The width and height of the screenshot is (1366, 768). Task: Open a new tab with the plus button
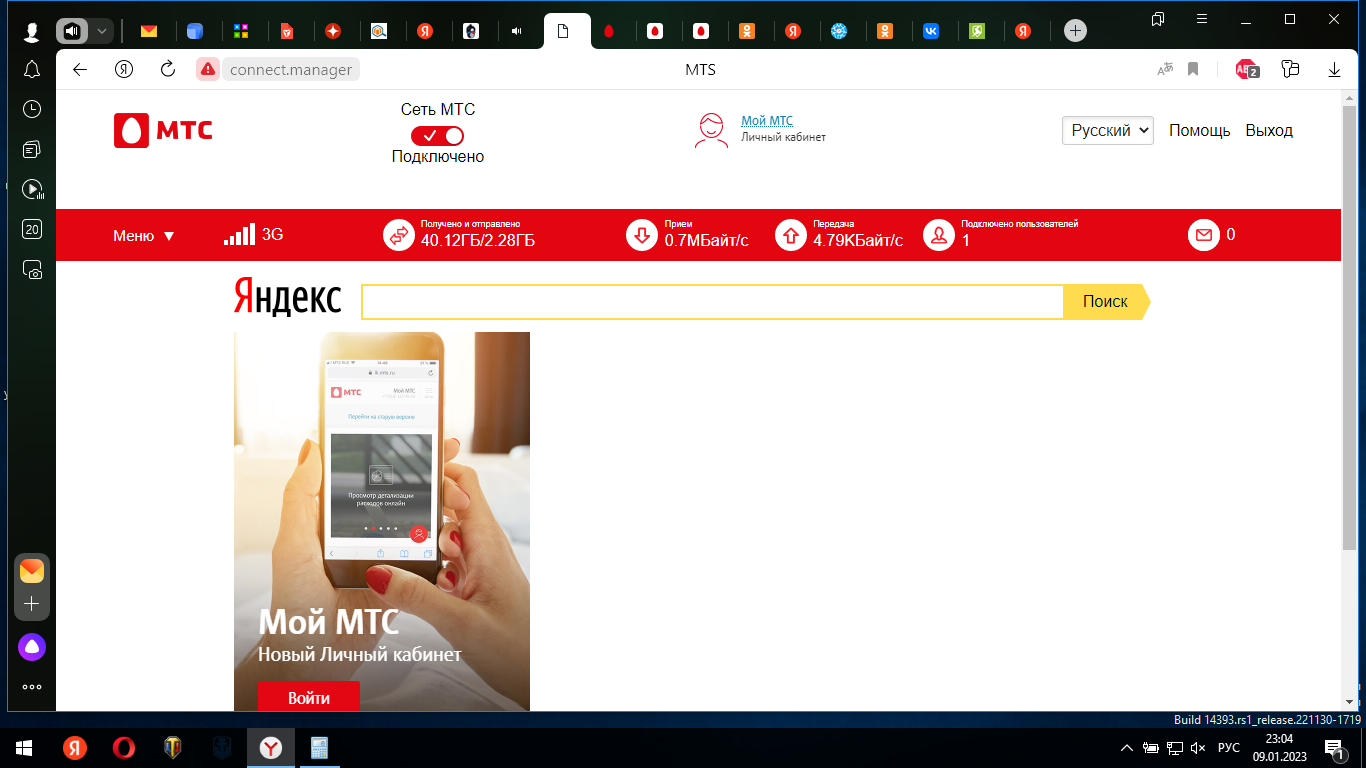1075,31
